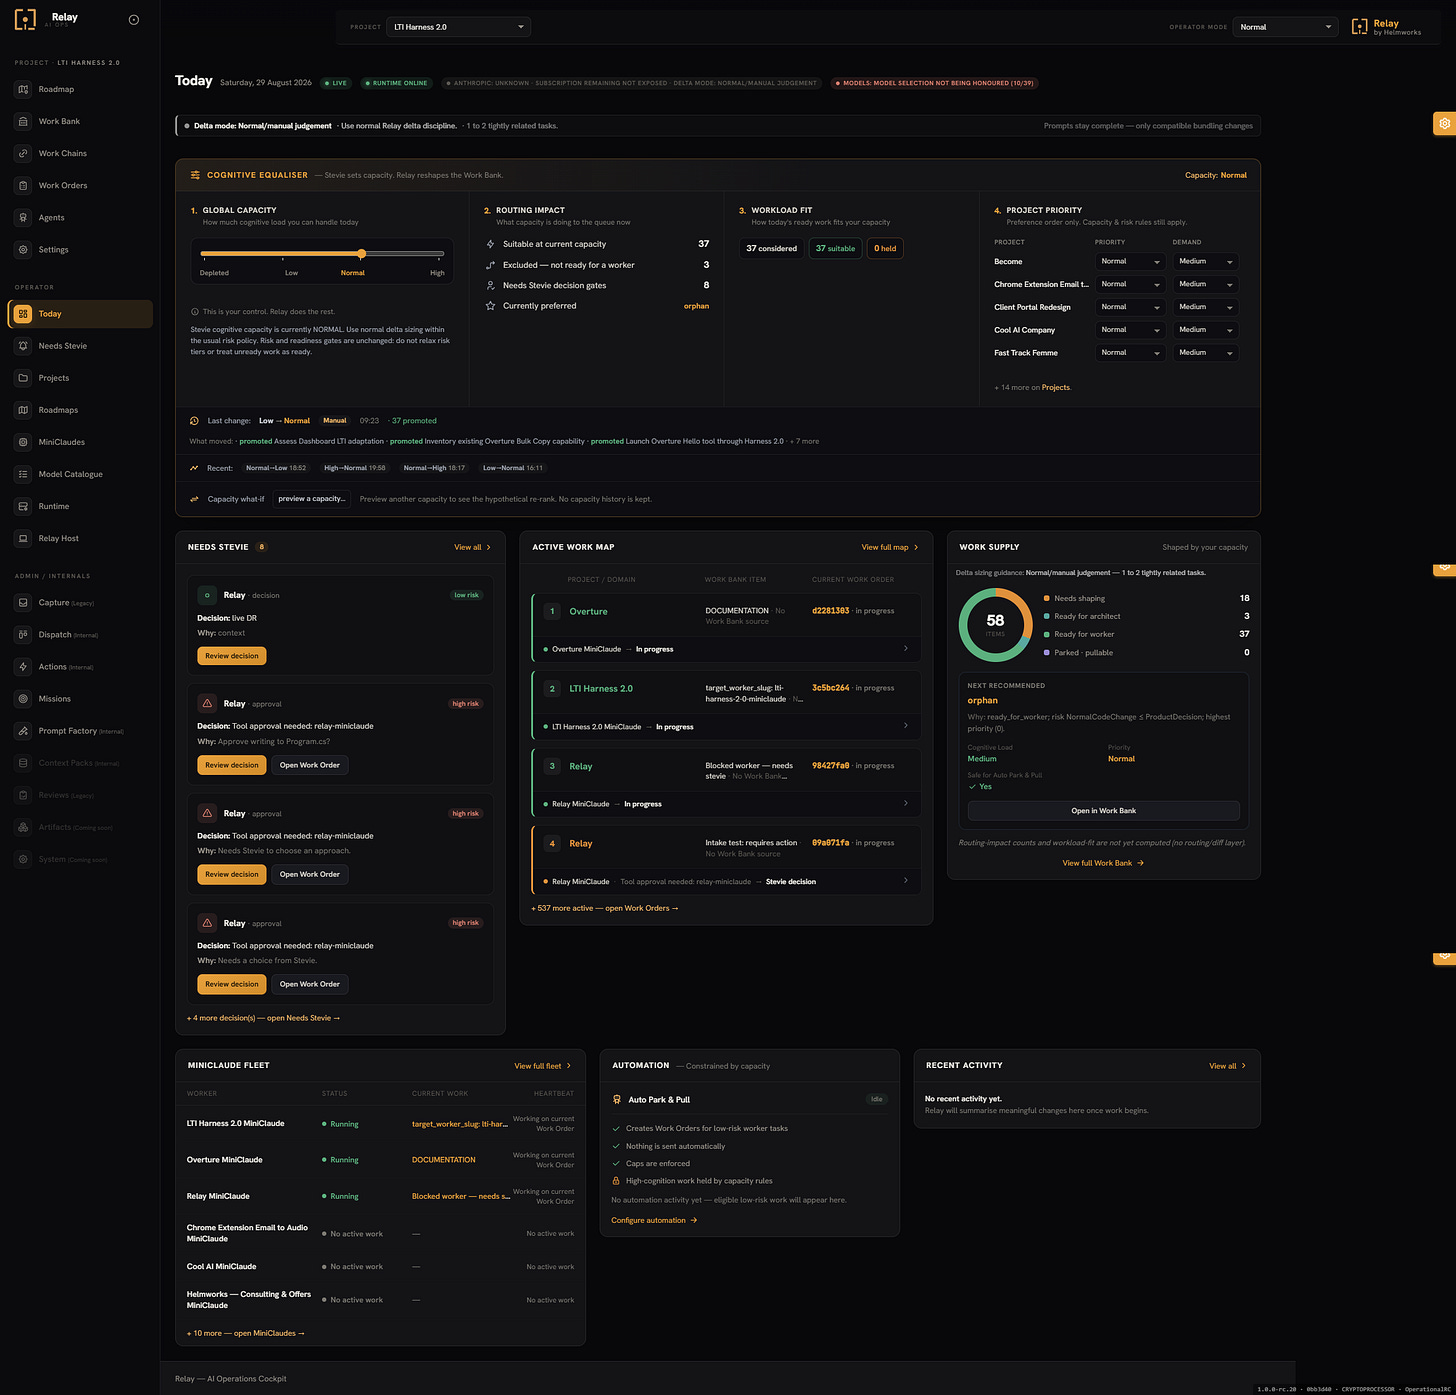
Task: Open the Work Orders clipboard icon
Action: pyautogui.click(x=23, y=185)
